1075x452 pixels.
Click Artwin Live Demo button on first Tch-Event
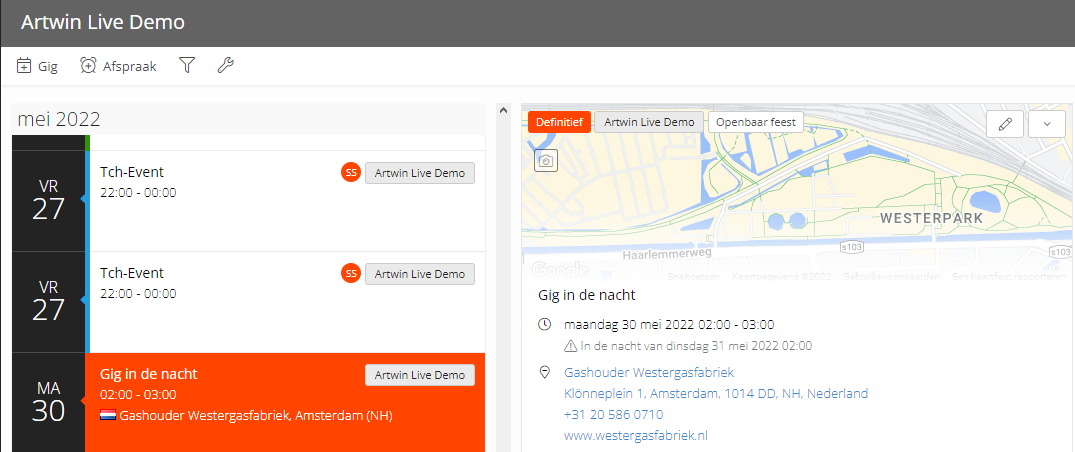420,173
